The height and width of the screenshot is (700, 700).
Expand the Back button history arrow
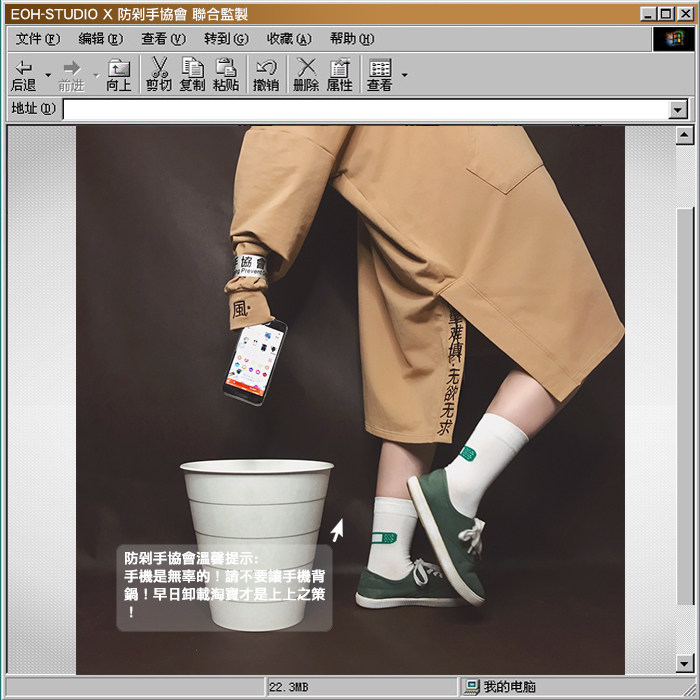click(x=47, y=75)
